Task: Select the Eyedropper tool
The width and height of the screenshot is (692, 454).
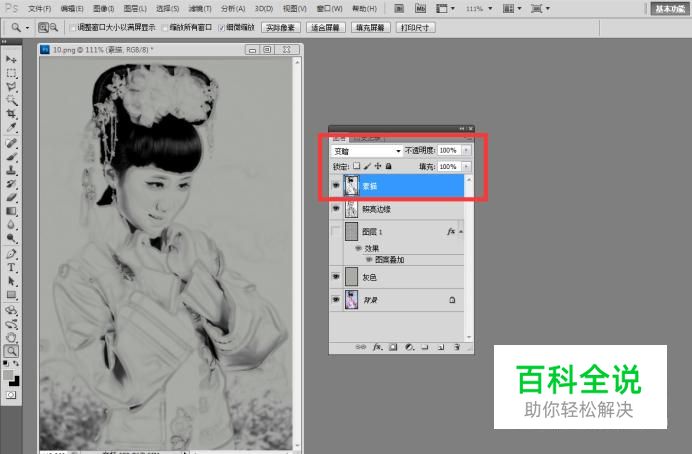Action: point(11,128)
